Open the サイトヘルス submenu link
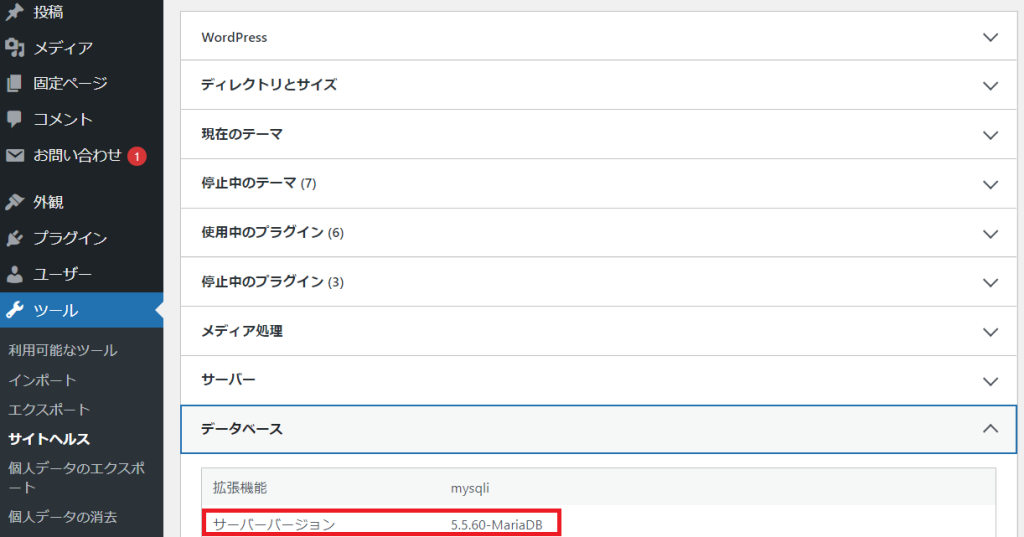This screenshot has height=537, width=1024. [49, 439]
